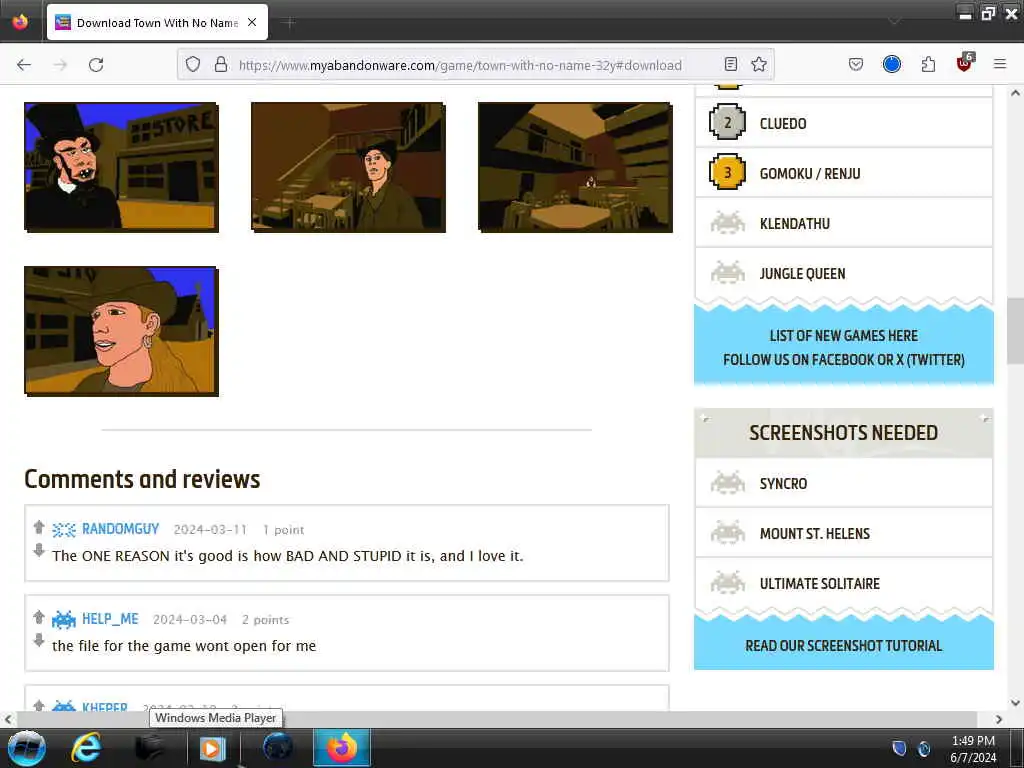Open the CLUEDO game link
The width and height of the screenshot is (1024, 768).
point(782,123)
